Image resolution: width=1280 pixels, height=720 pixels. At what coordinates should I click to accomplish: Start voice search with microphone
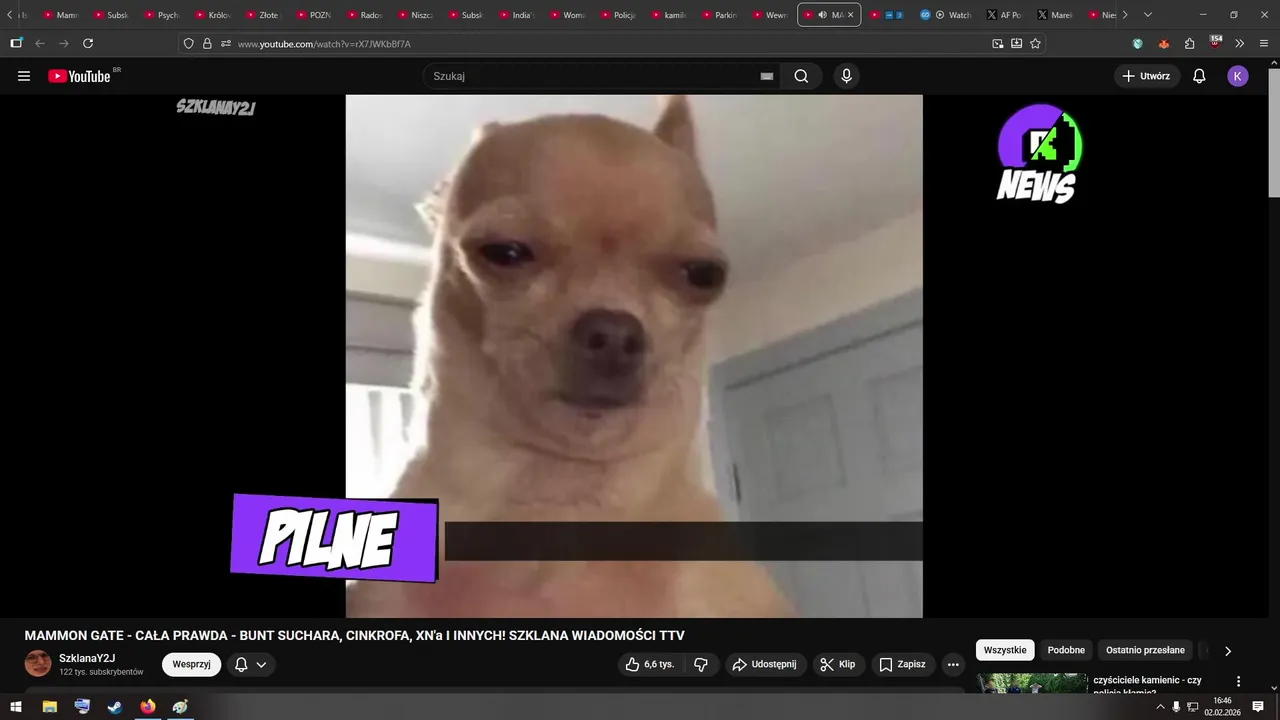(847, 76)
